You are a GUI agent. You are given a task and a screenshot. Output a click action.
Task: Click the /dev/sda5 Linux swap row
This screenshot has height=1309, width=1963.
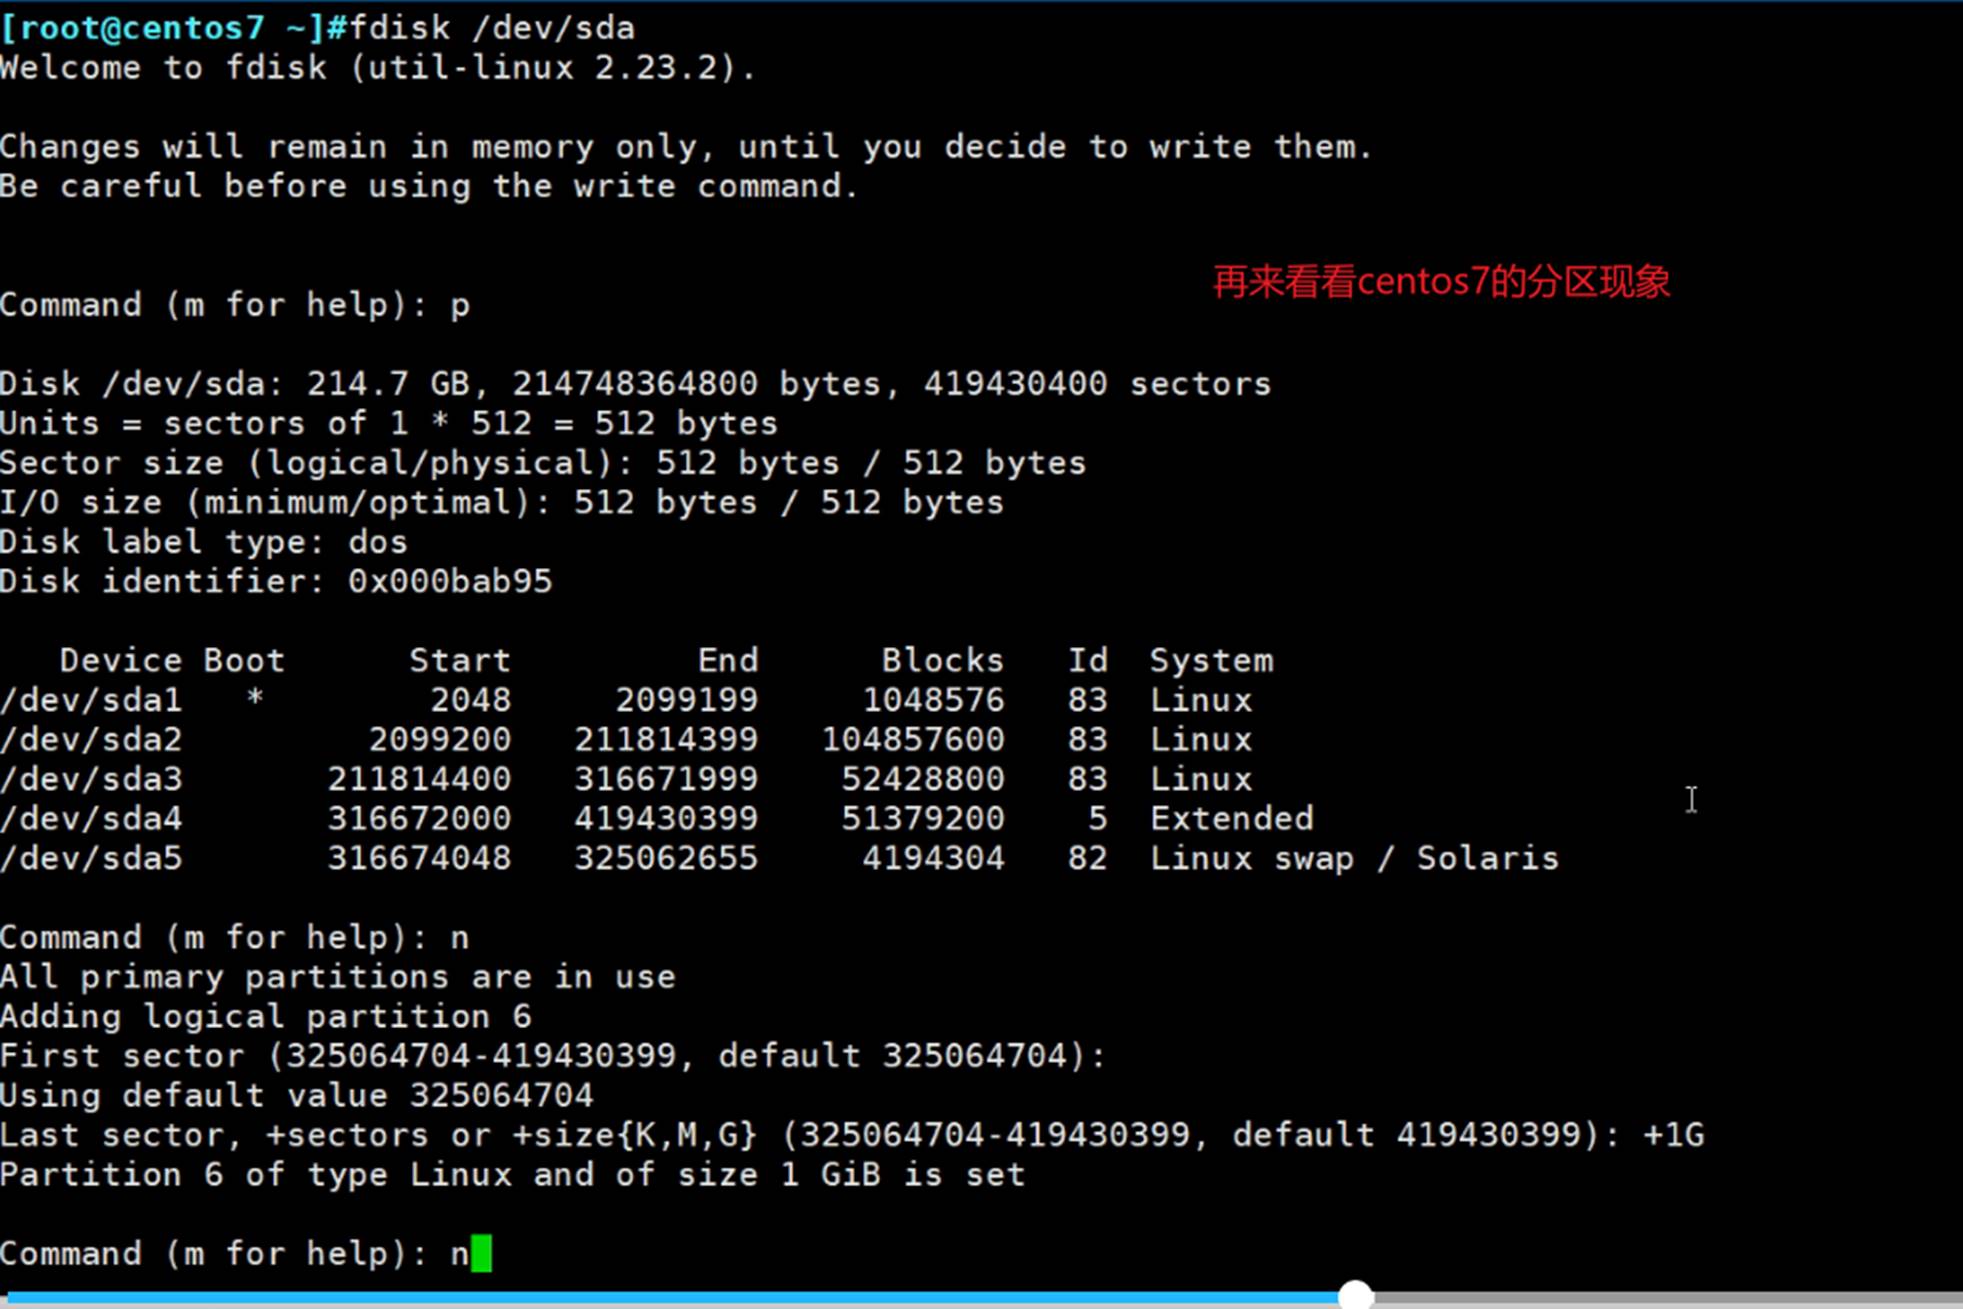pos(92,858)
